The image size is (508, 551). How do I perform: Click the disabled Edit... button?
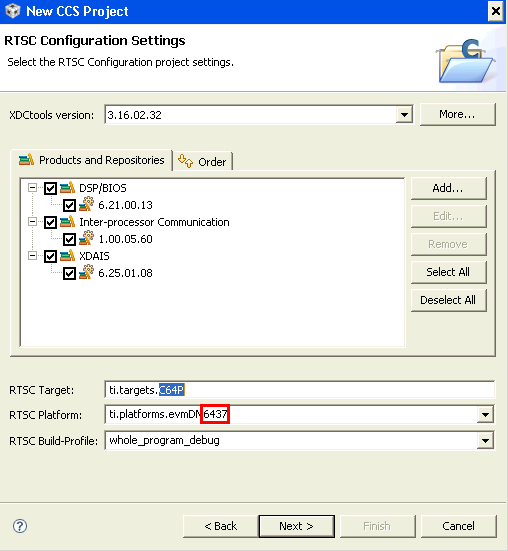point(449,216)
